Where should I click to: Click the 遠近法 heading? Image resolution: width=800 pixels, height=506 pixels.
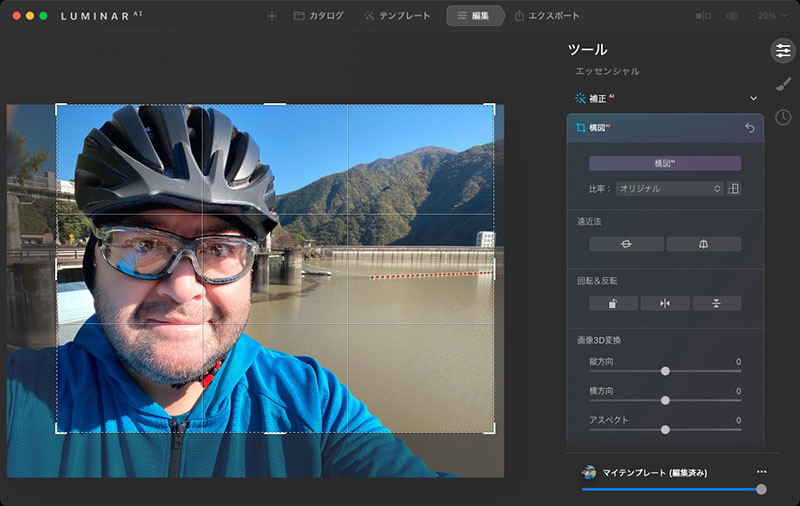click(589, 221)
